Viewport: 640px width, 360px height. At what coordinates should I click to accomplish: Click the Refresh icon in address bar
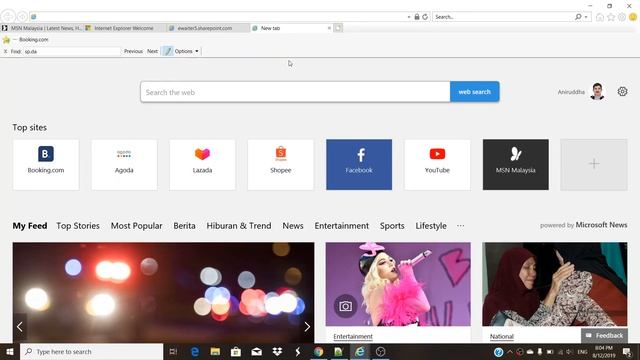click(425, 17)
